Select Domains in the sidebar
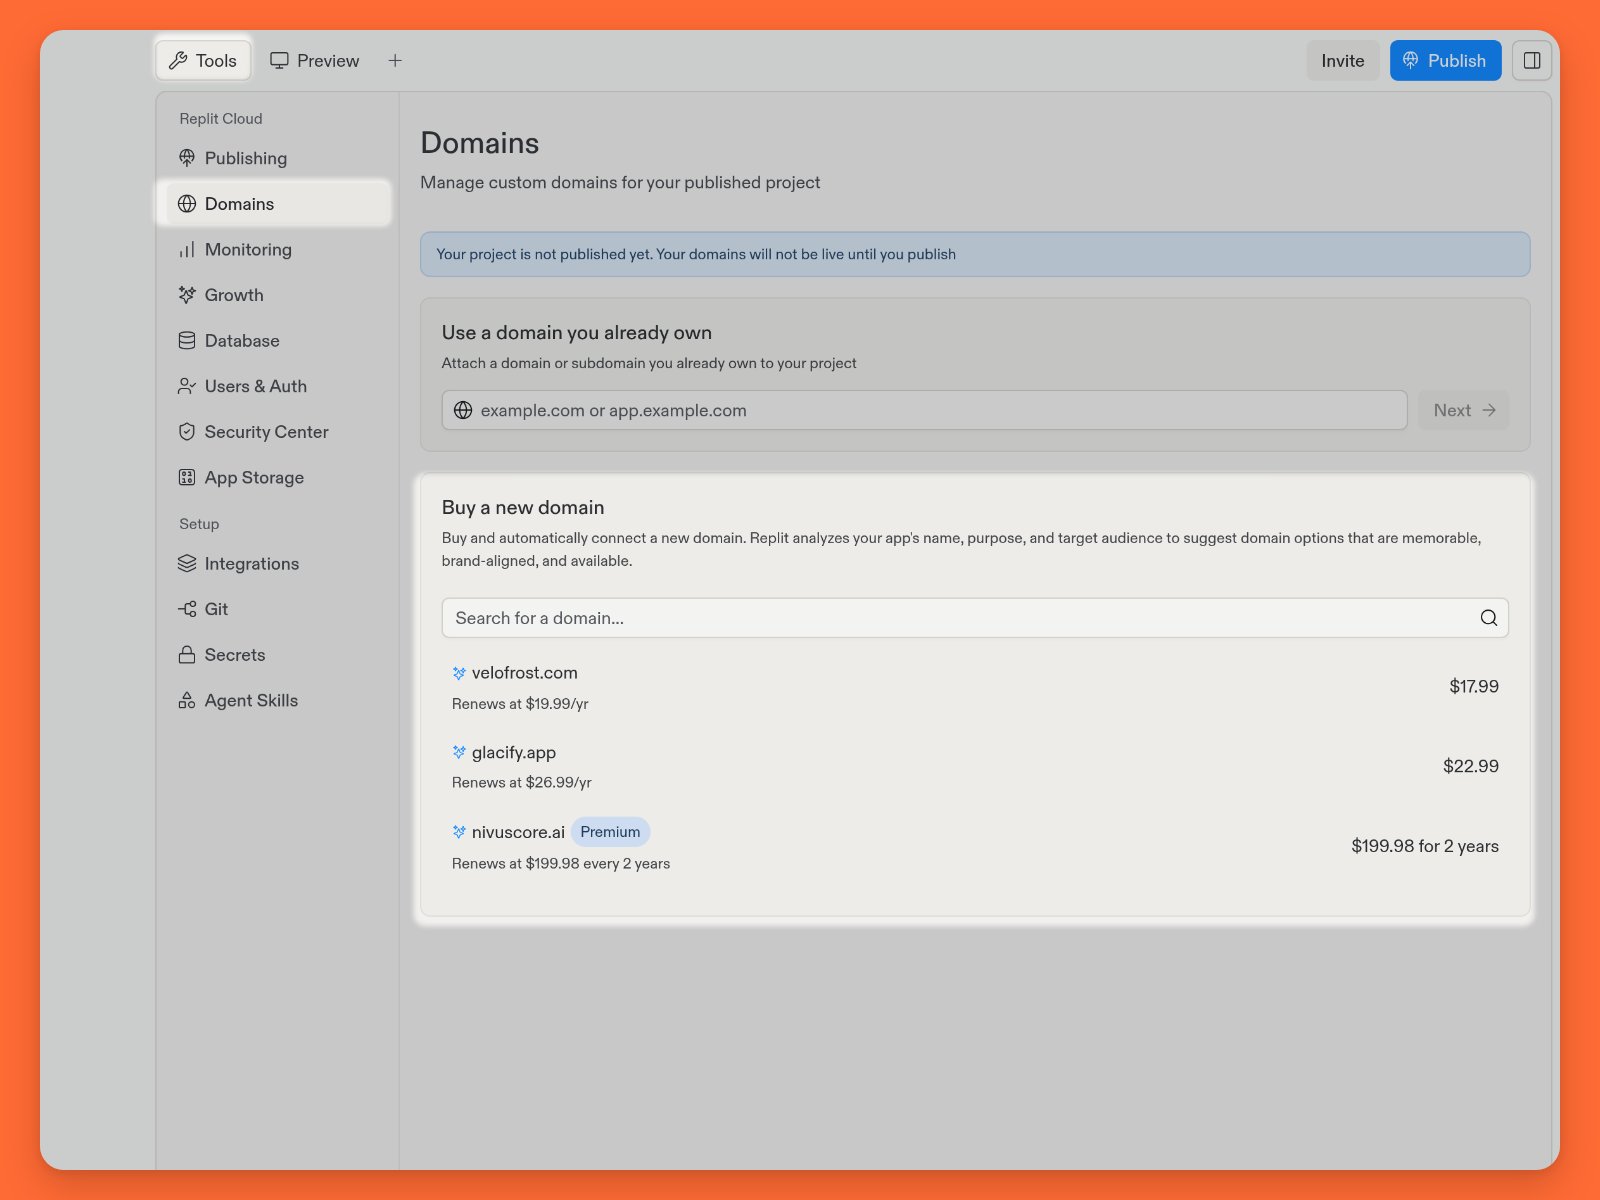Screen dimensions: 1600x1200 (277, 204)
